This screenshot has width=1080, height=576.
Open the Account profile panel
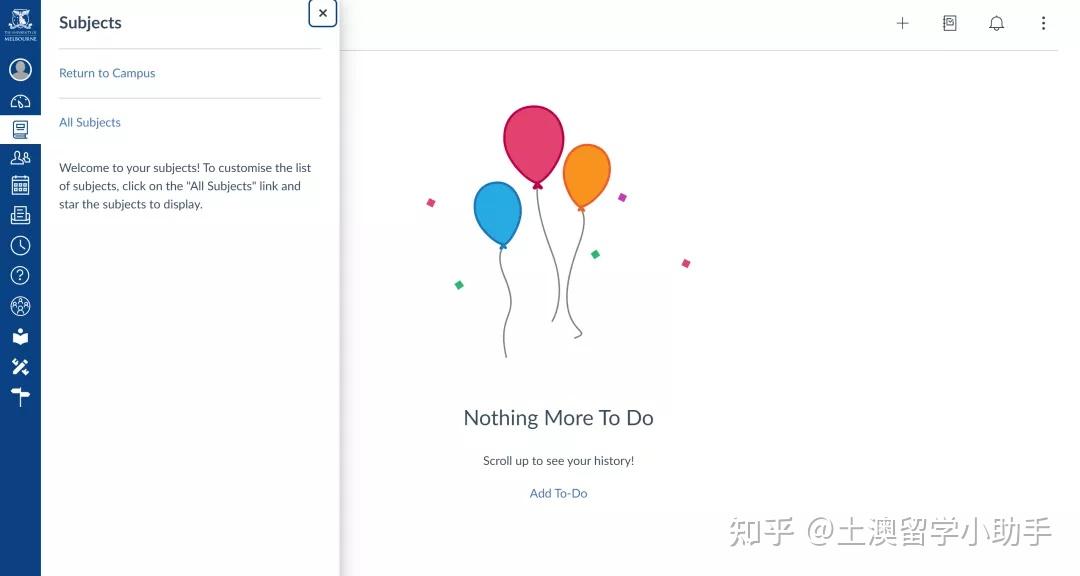(20, 69)
